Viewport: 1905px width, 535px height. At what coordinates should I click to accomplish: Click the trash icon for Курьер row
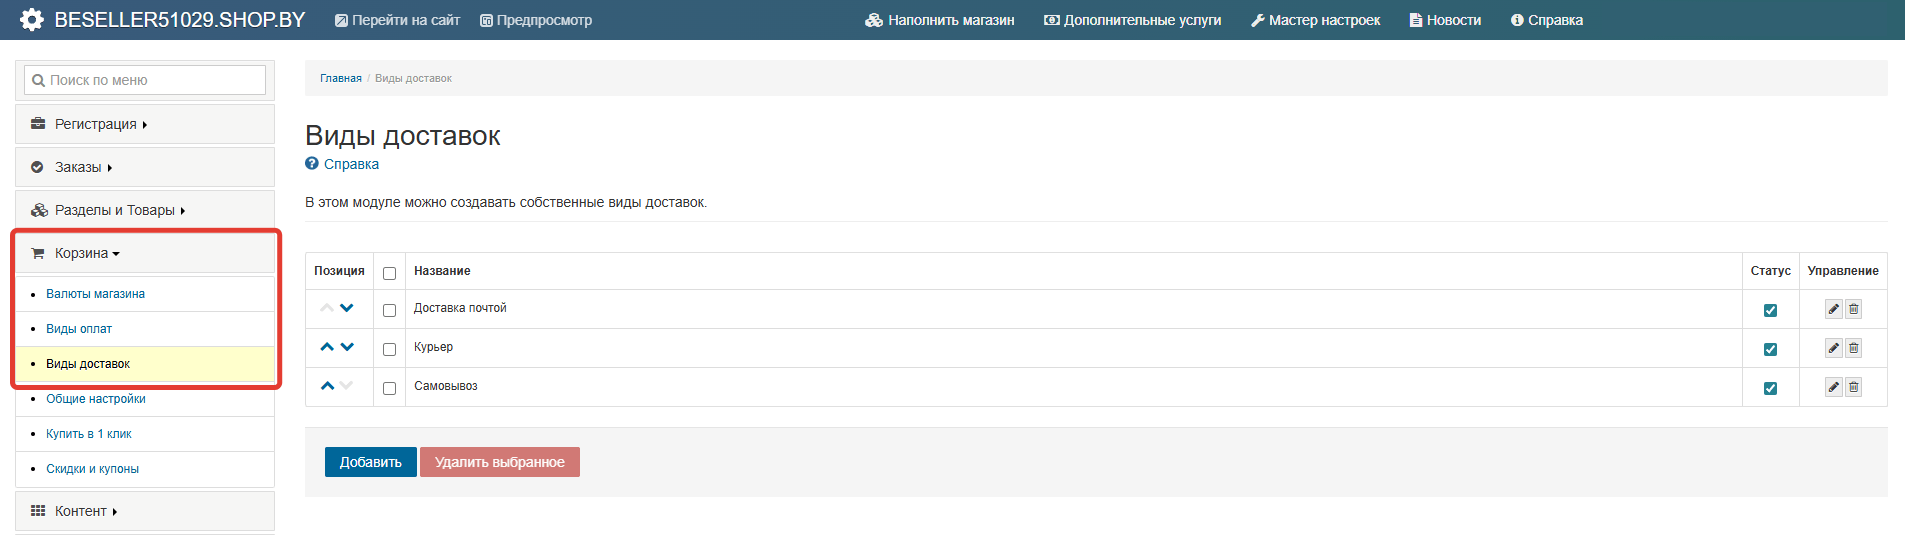coord(1853,348)
